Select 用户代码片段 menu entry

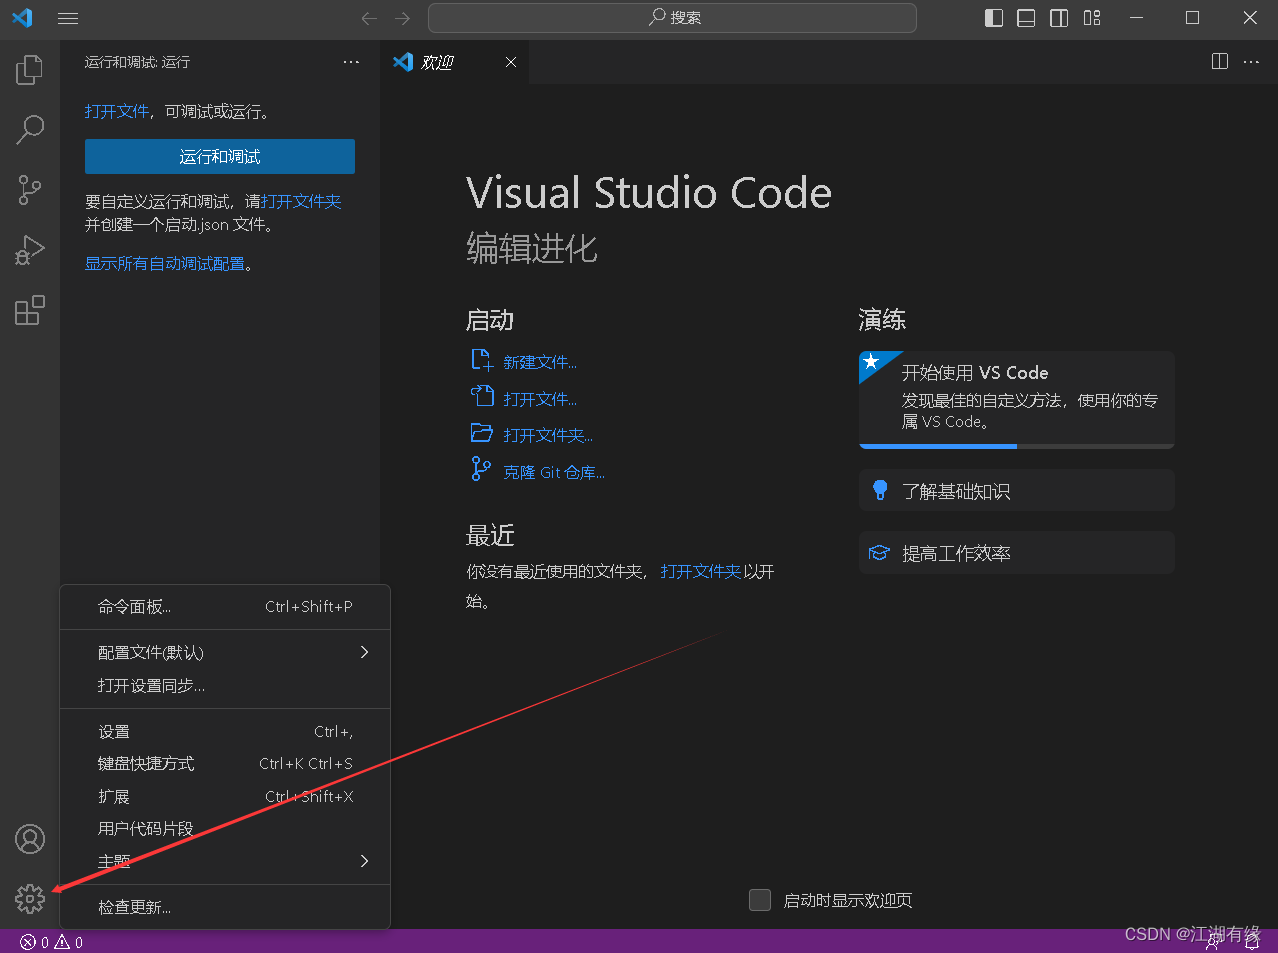pyautogui.click(x=225, y=829)
